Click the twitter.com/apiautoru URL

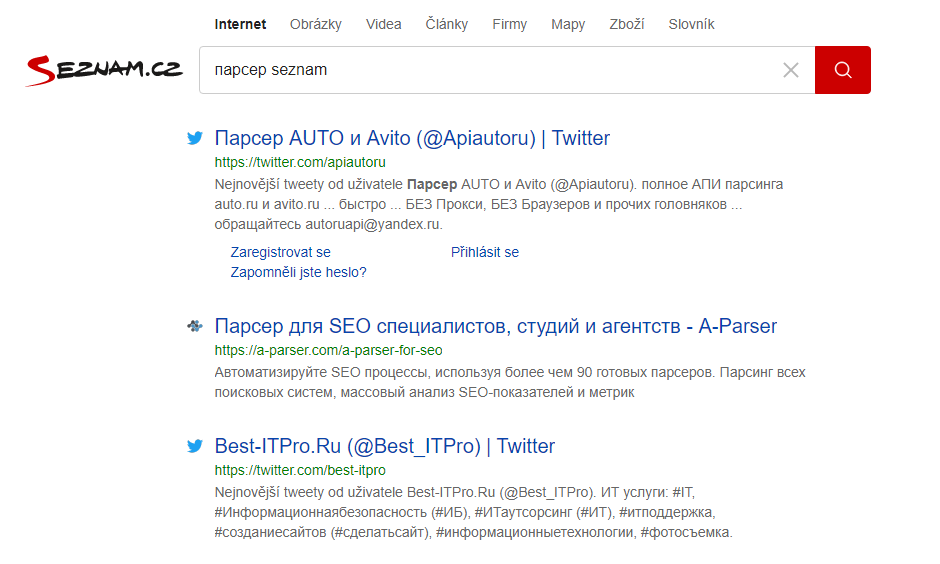pyautogui.click(x=300, y=162)
